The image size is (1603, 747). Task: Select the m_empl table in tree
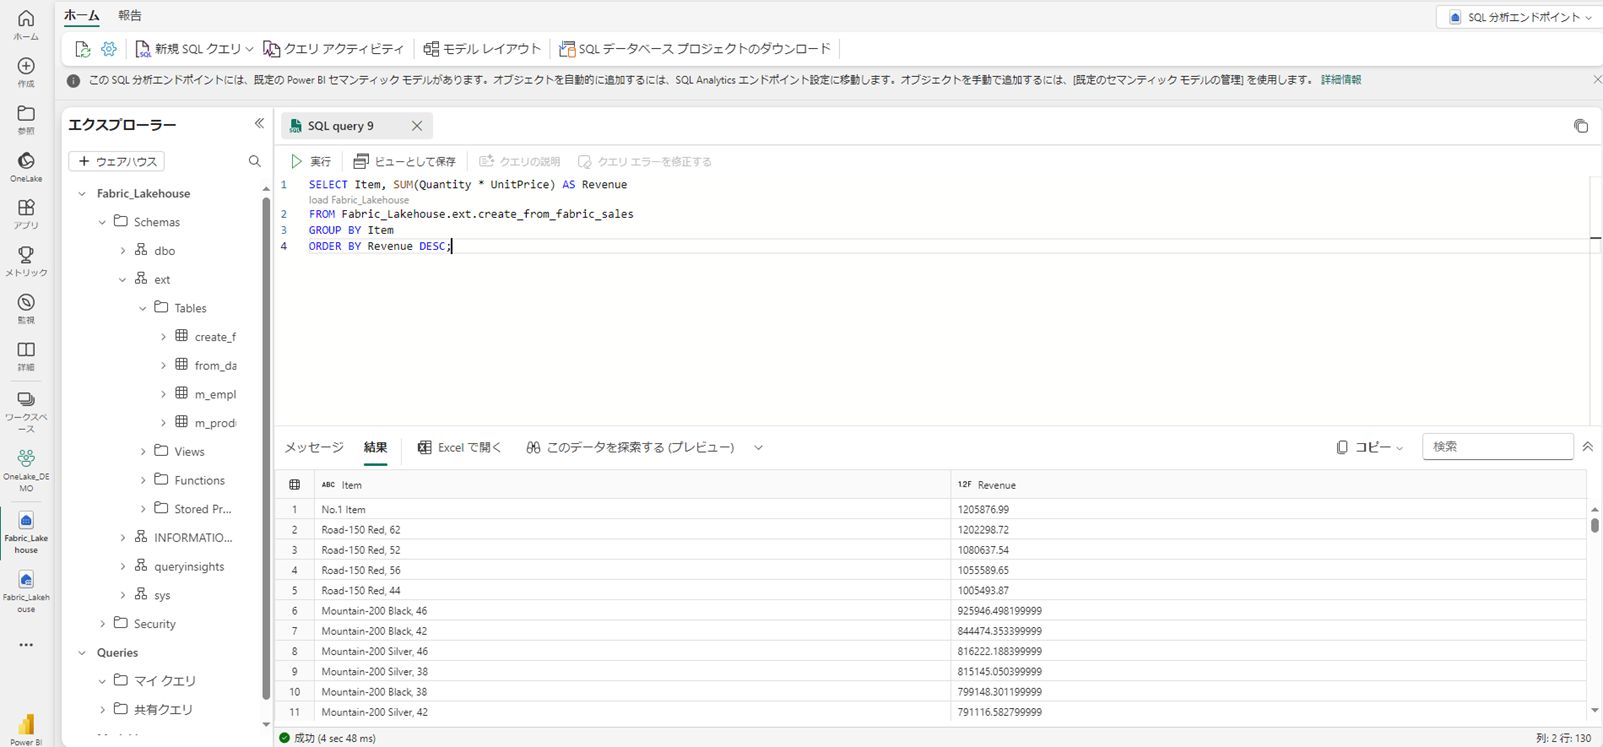point(215,394)
